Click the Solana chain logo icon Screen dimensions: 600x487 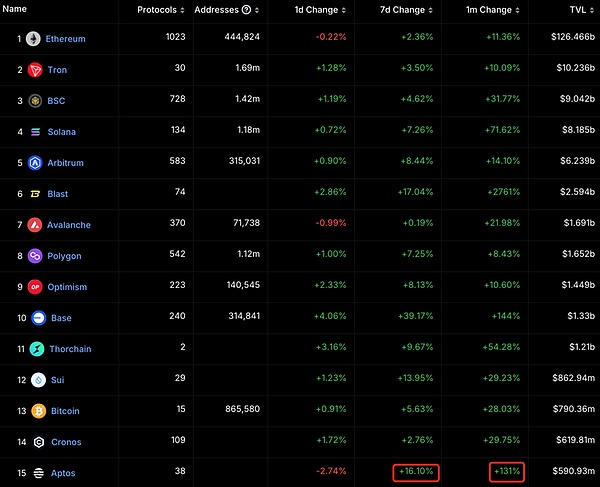point(35,132)
